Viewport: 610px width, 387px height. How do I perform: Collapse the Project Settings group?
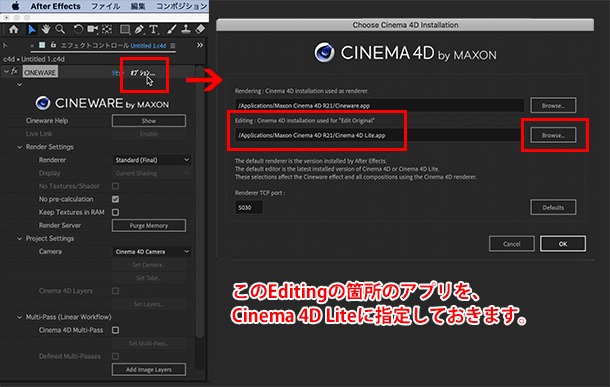pos(19,238)
